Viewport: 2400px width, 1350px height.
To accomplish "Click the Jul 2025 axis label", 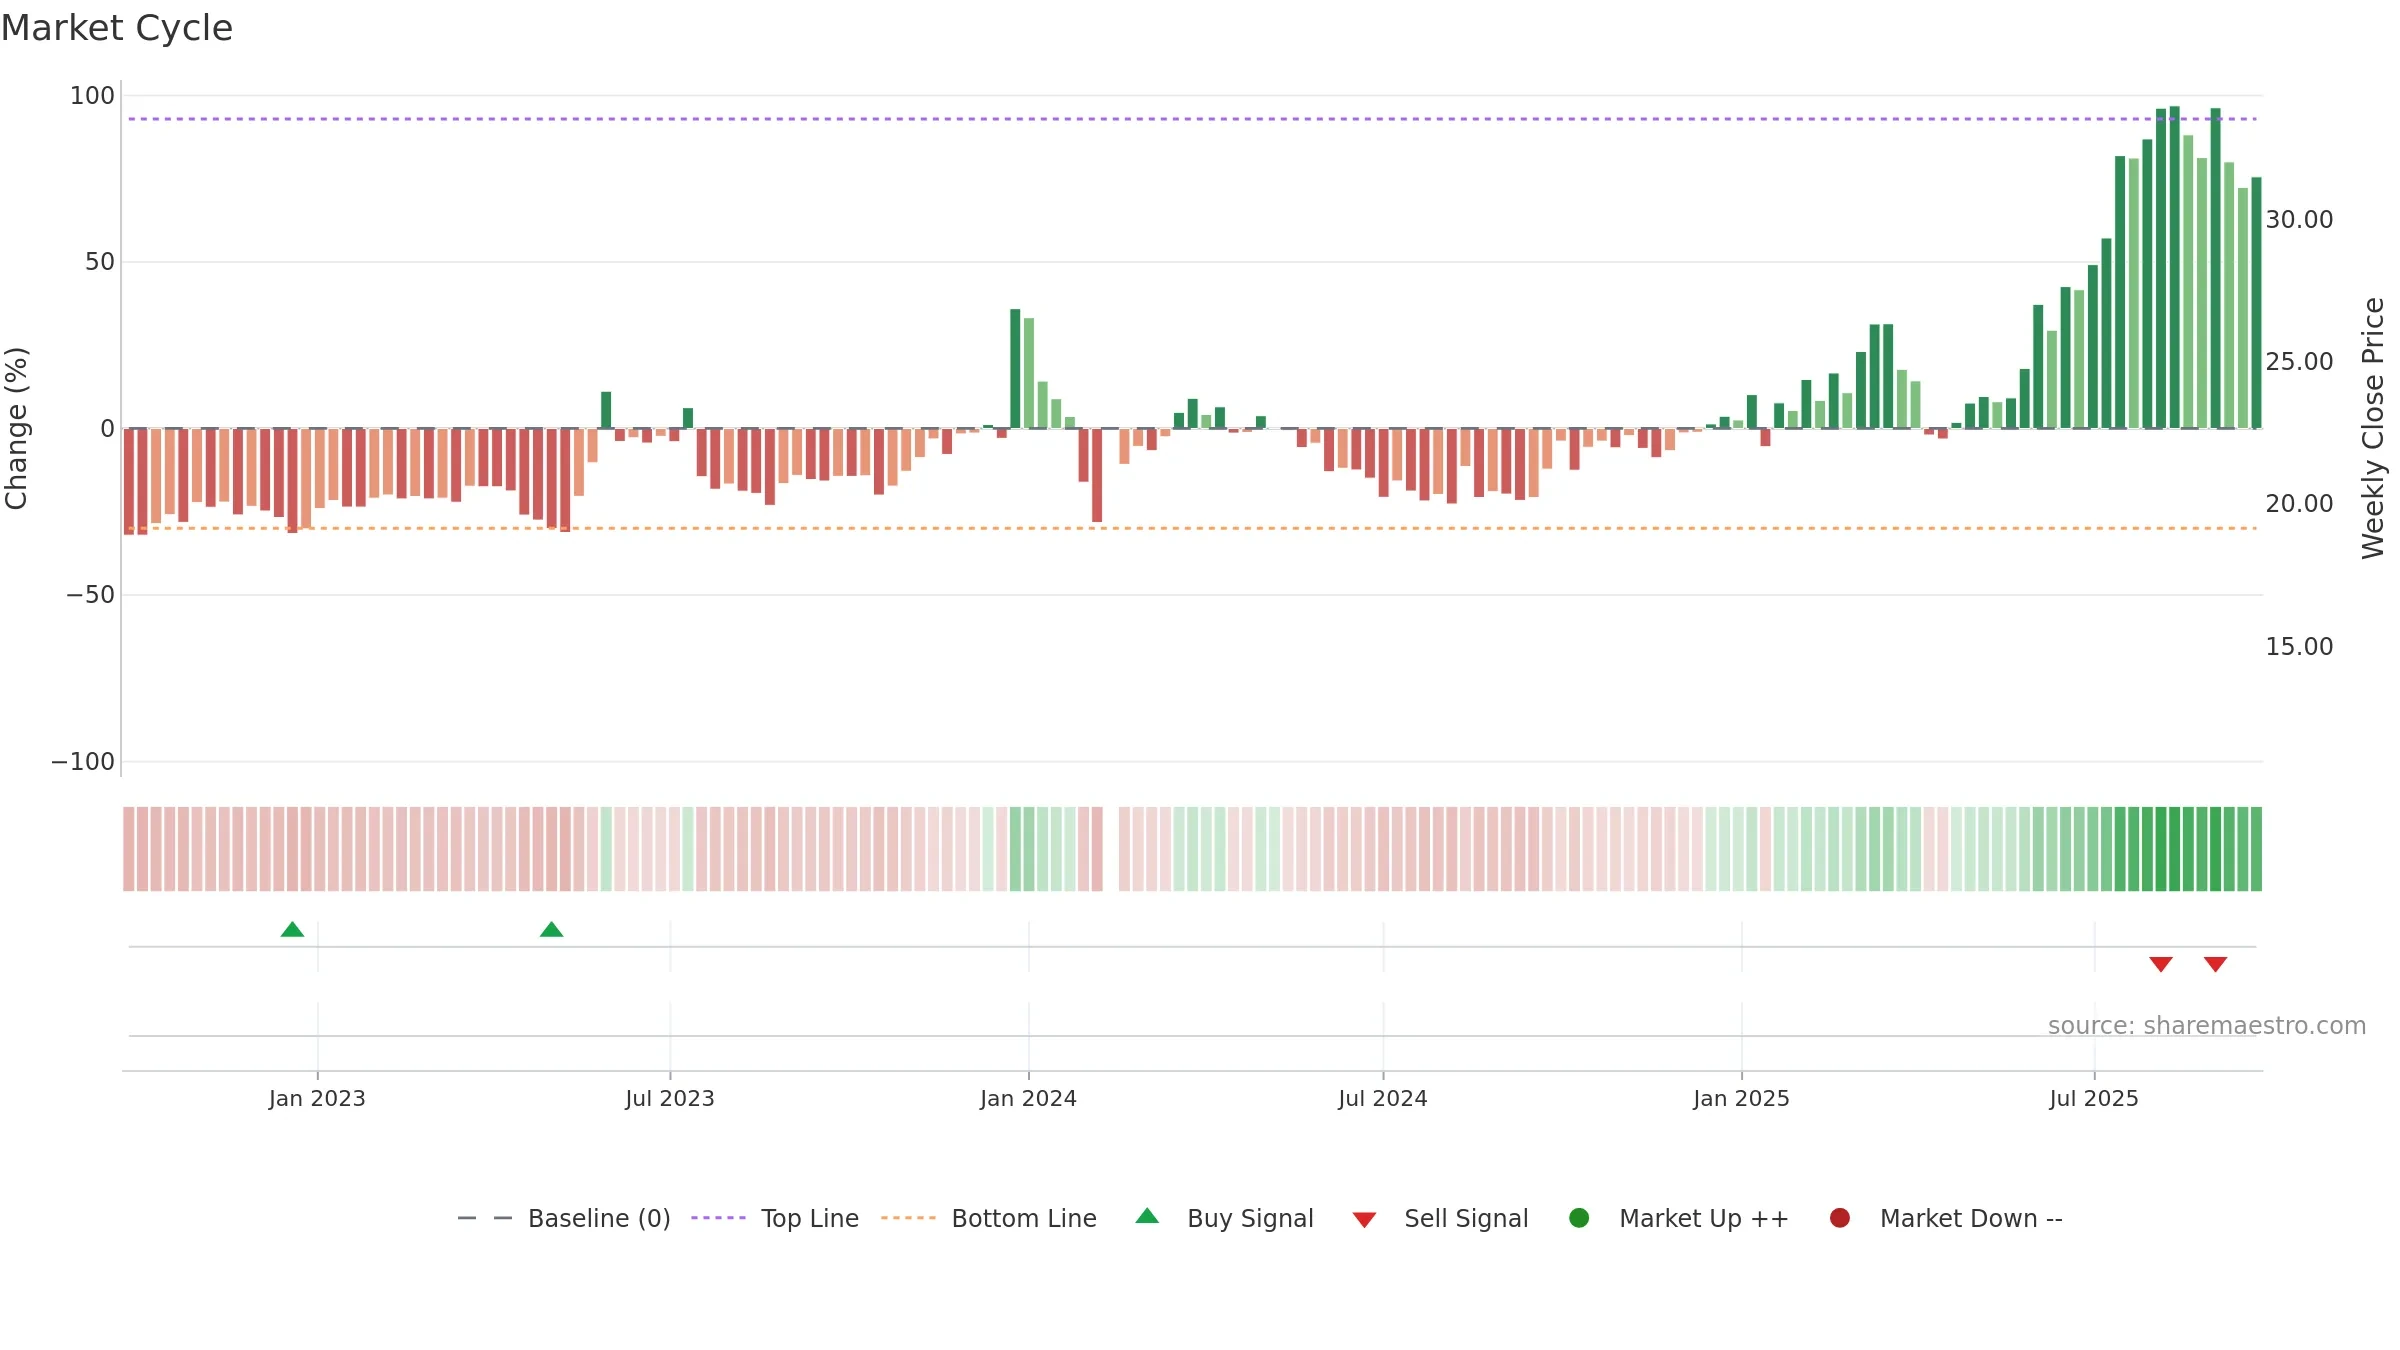I will 2094,1099.
